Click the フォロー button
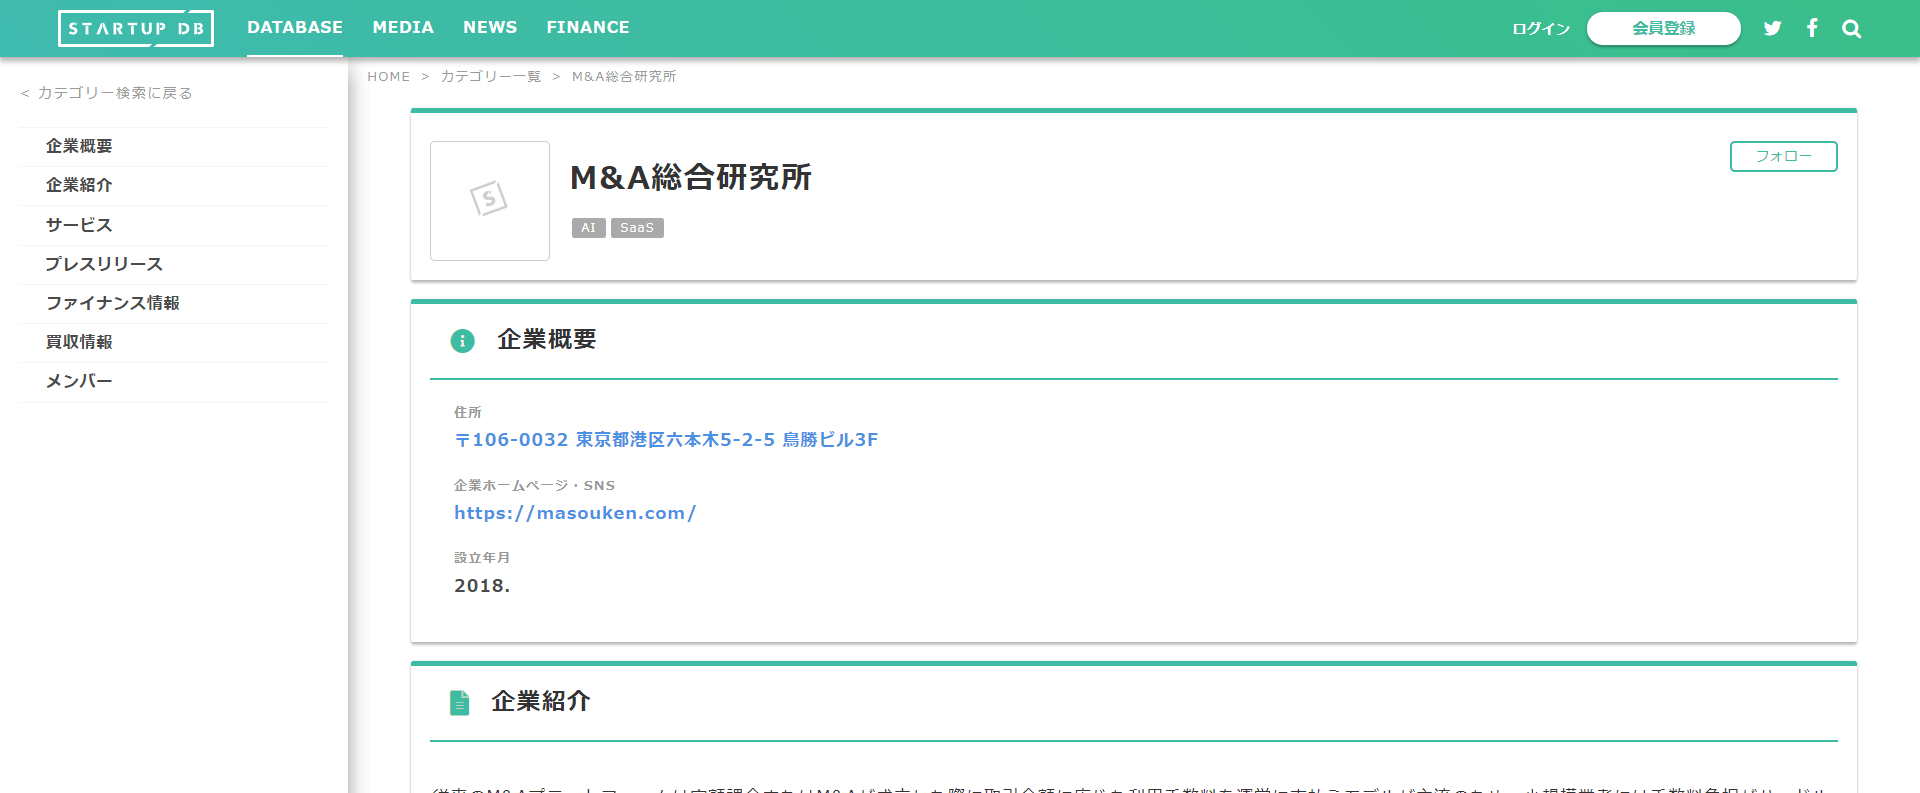 [1784, 156]
